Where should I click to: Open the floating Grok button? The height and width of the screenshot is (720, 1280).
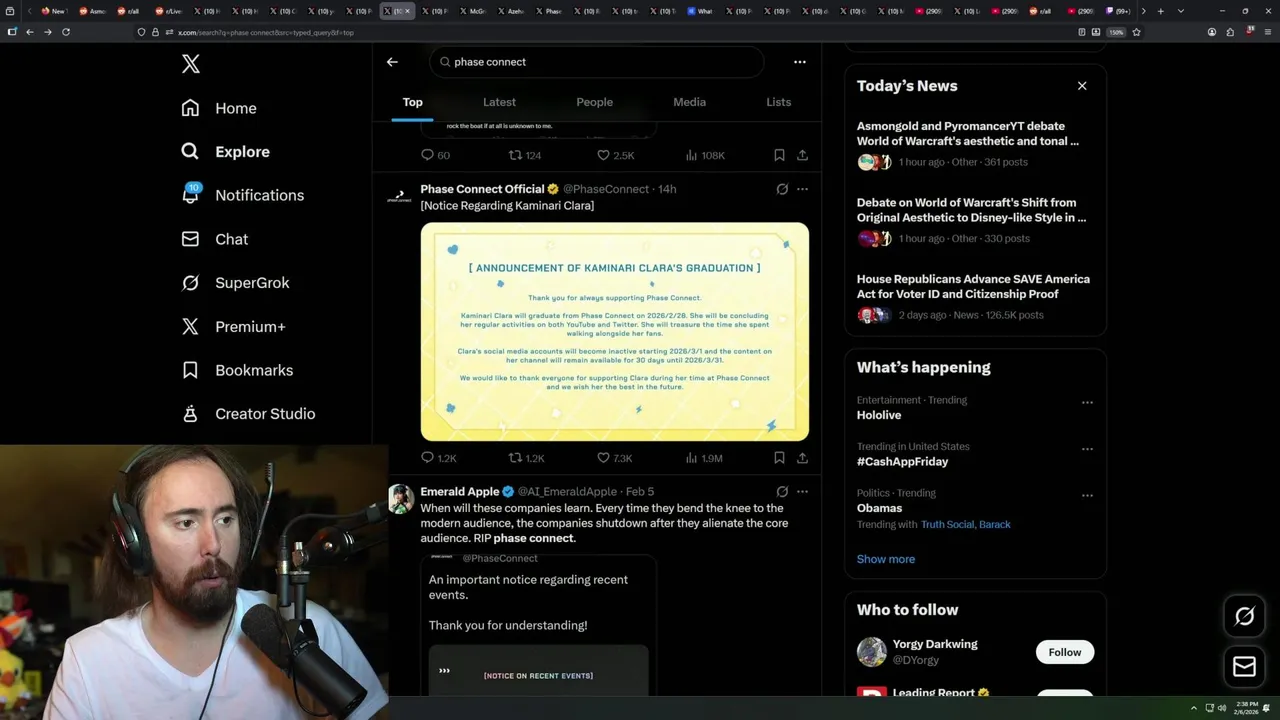click(1244, 616)
